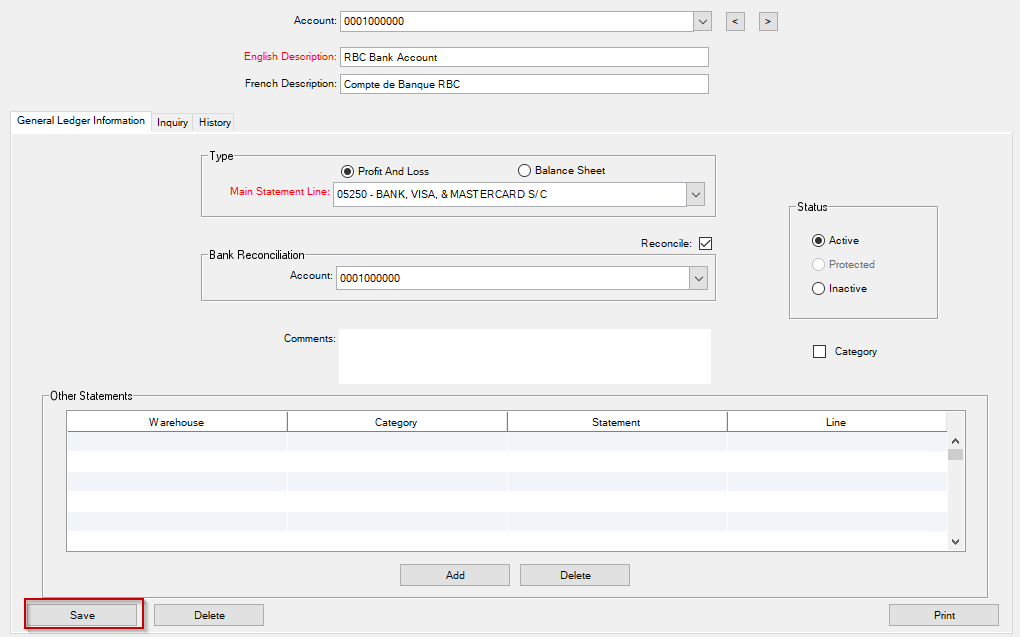
Task: Choose the Active status option
Action: tap(819, 241)
